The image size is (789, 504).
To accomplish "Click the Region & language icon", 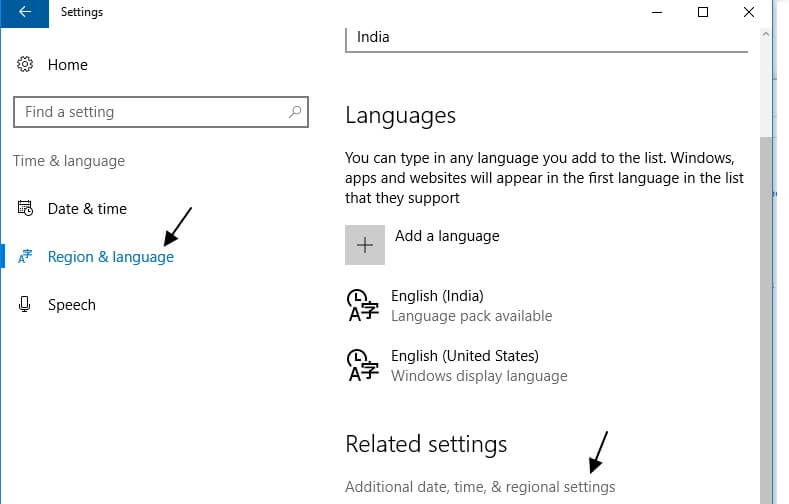I will click(x=25, y=257).
